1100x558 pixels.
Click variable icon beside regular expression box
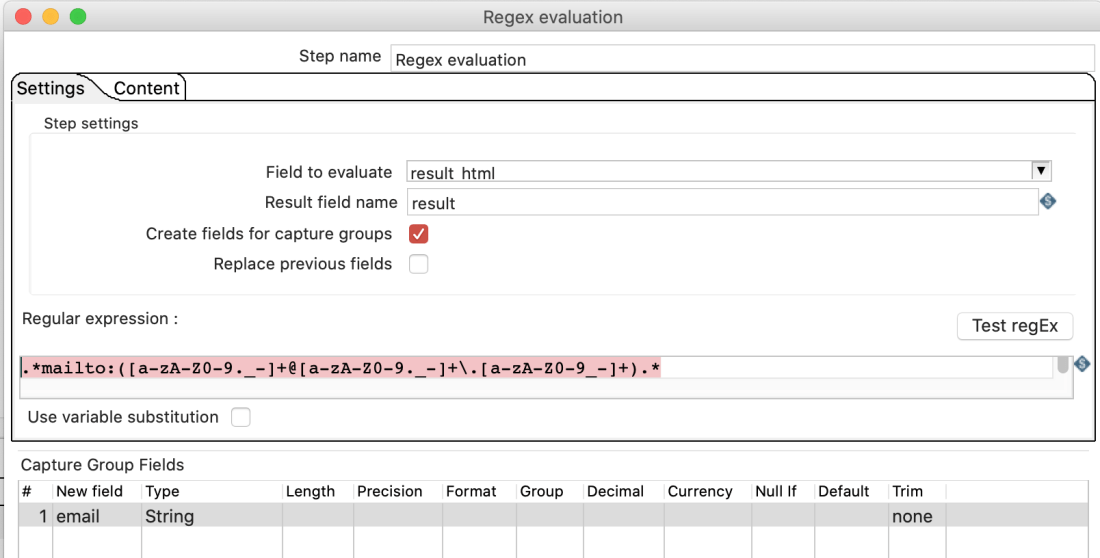pos(1082,364)
